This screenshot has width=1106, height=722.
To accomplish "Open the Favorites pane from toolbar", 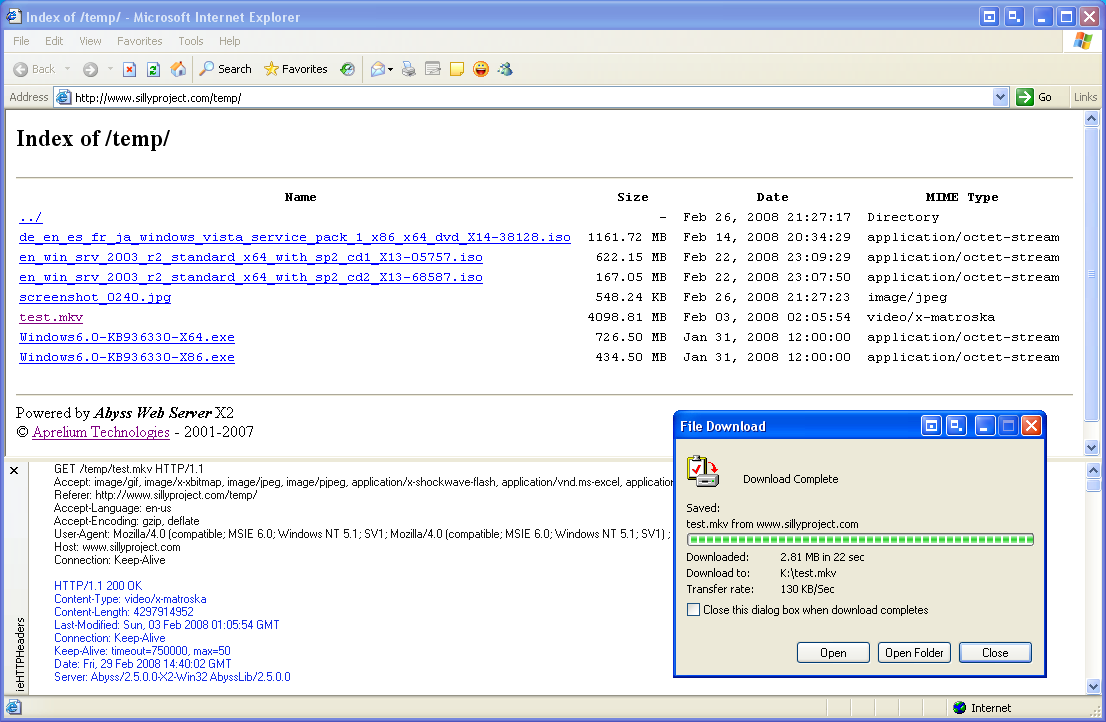I will [x=296, y=69].
